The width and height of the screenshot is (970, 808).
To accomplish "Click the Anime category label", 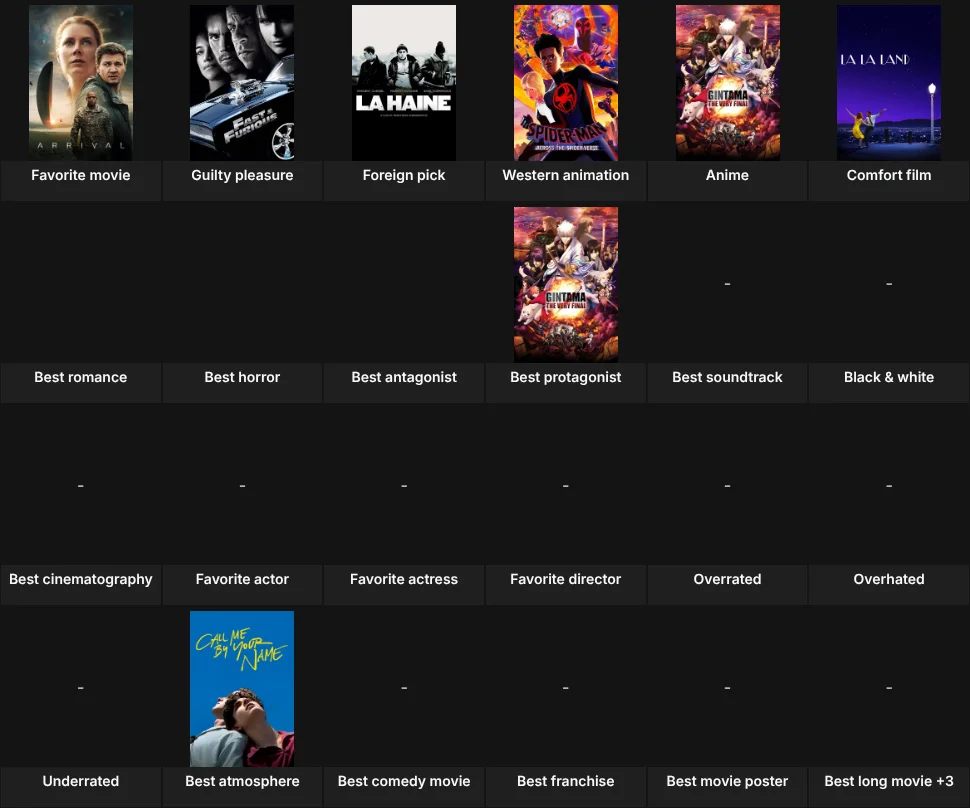I will coord(728,175).
